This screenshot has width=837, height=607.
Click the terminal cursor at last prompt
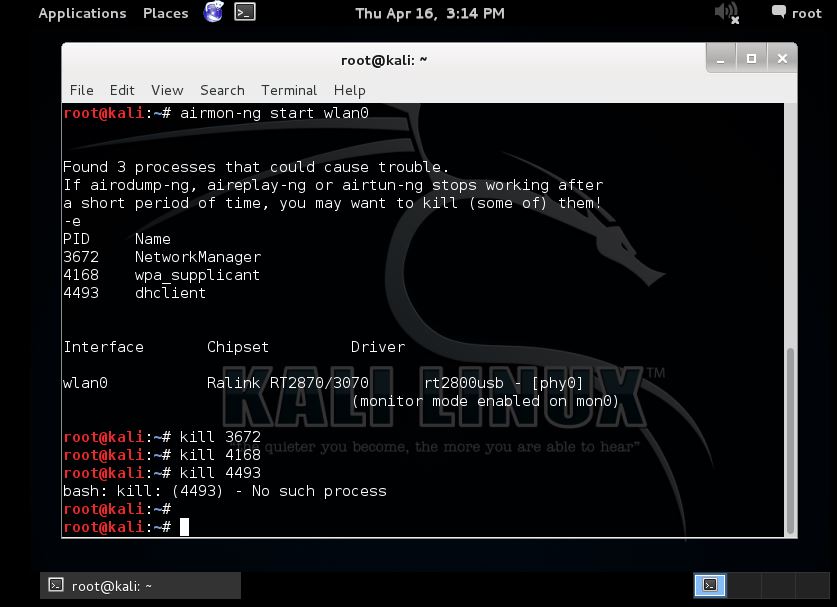pyautogui.click(x=185, y=527)
